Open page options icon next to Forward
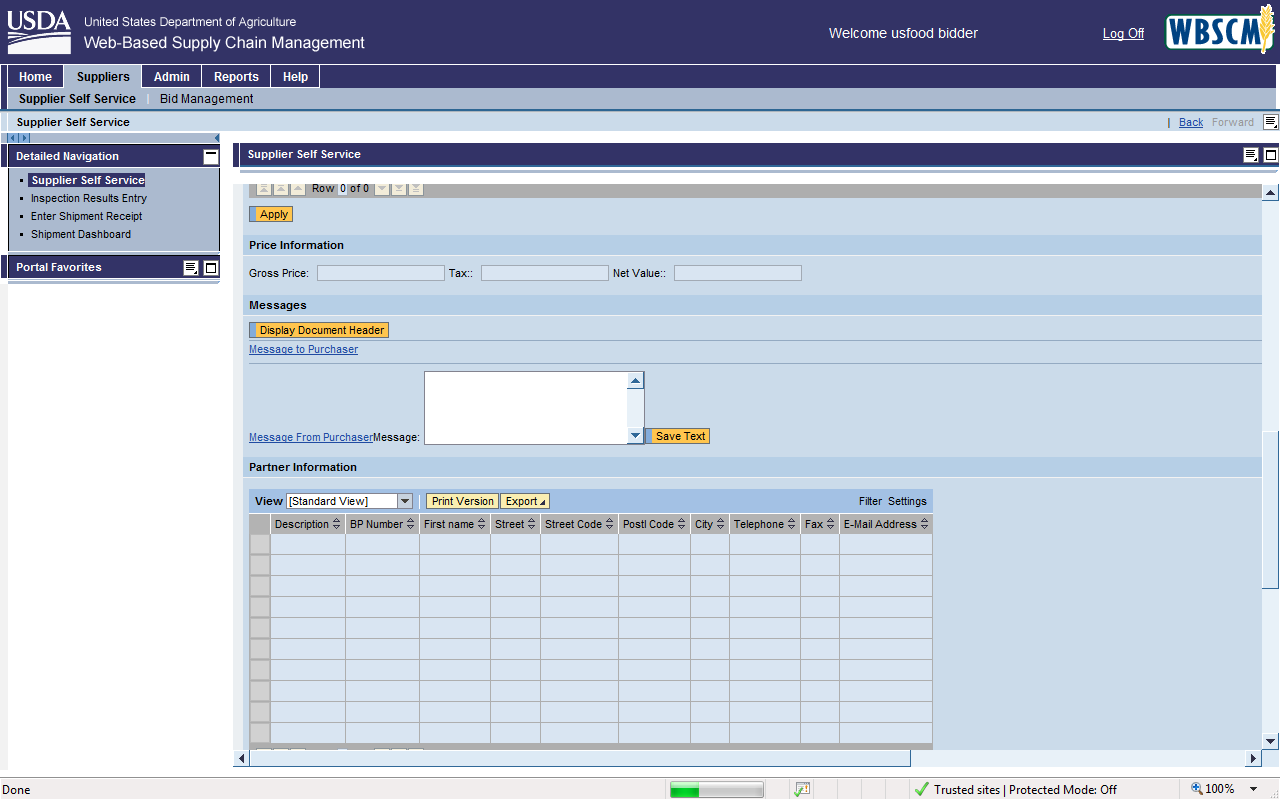The height and width of the screenshot is (800, 1280). coord(1270,122)
